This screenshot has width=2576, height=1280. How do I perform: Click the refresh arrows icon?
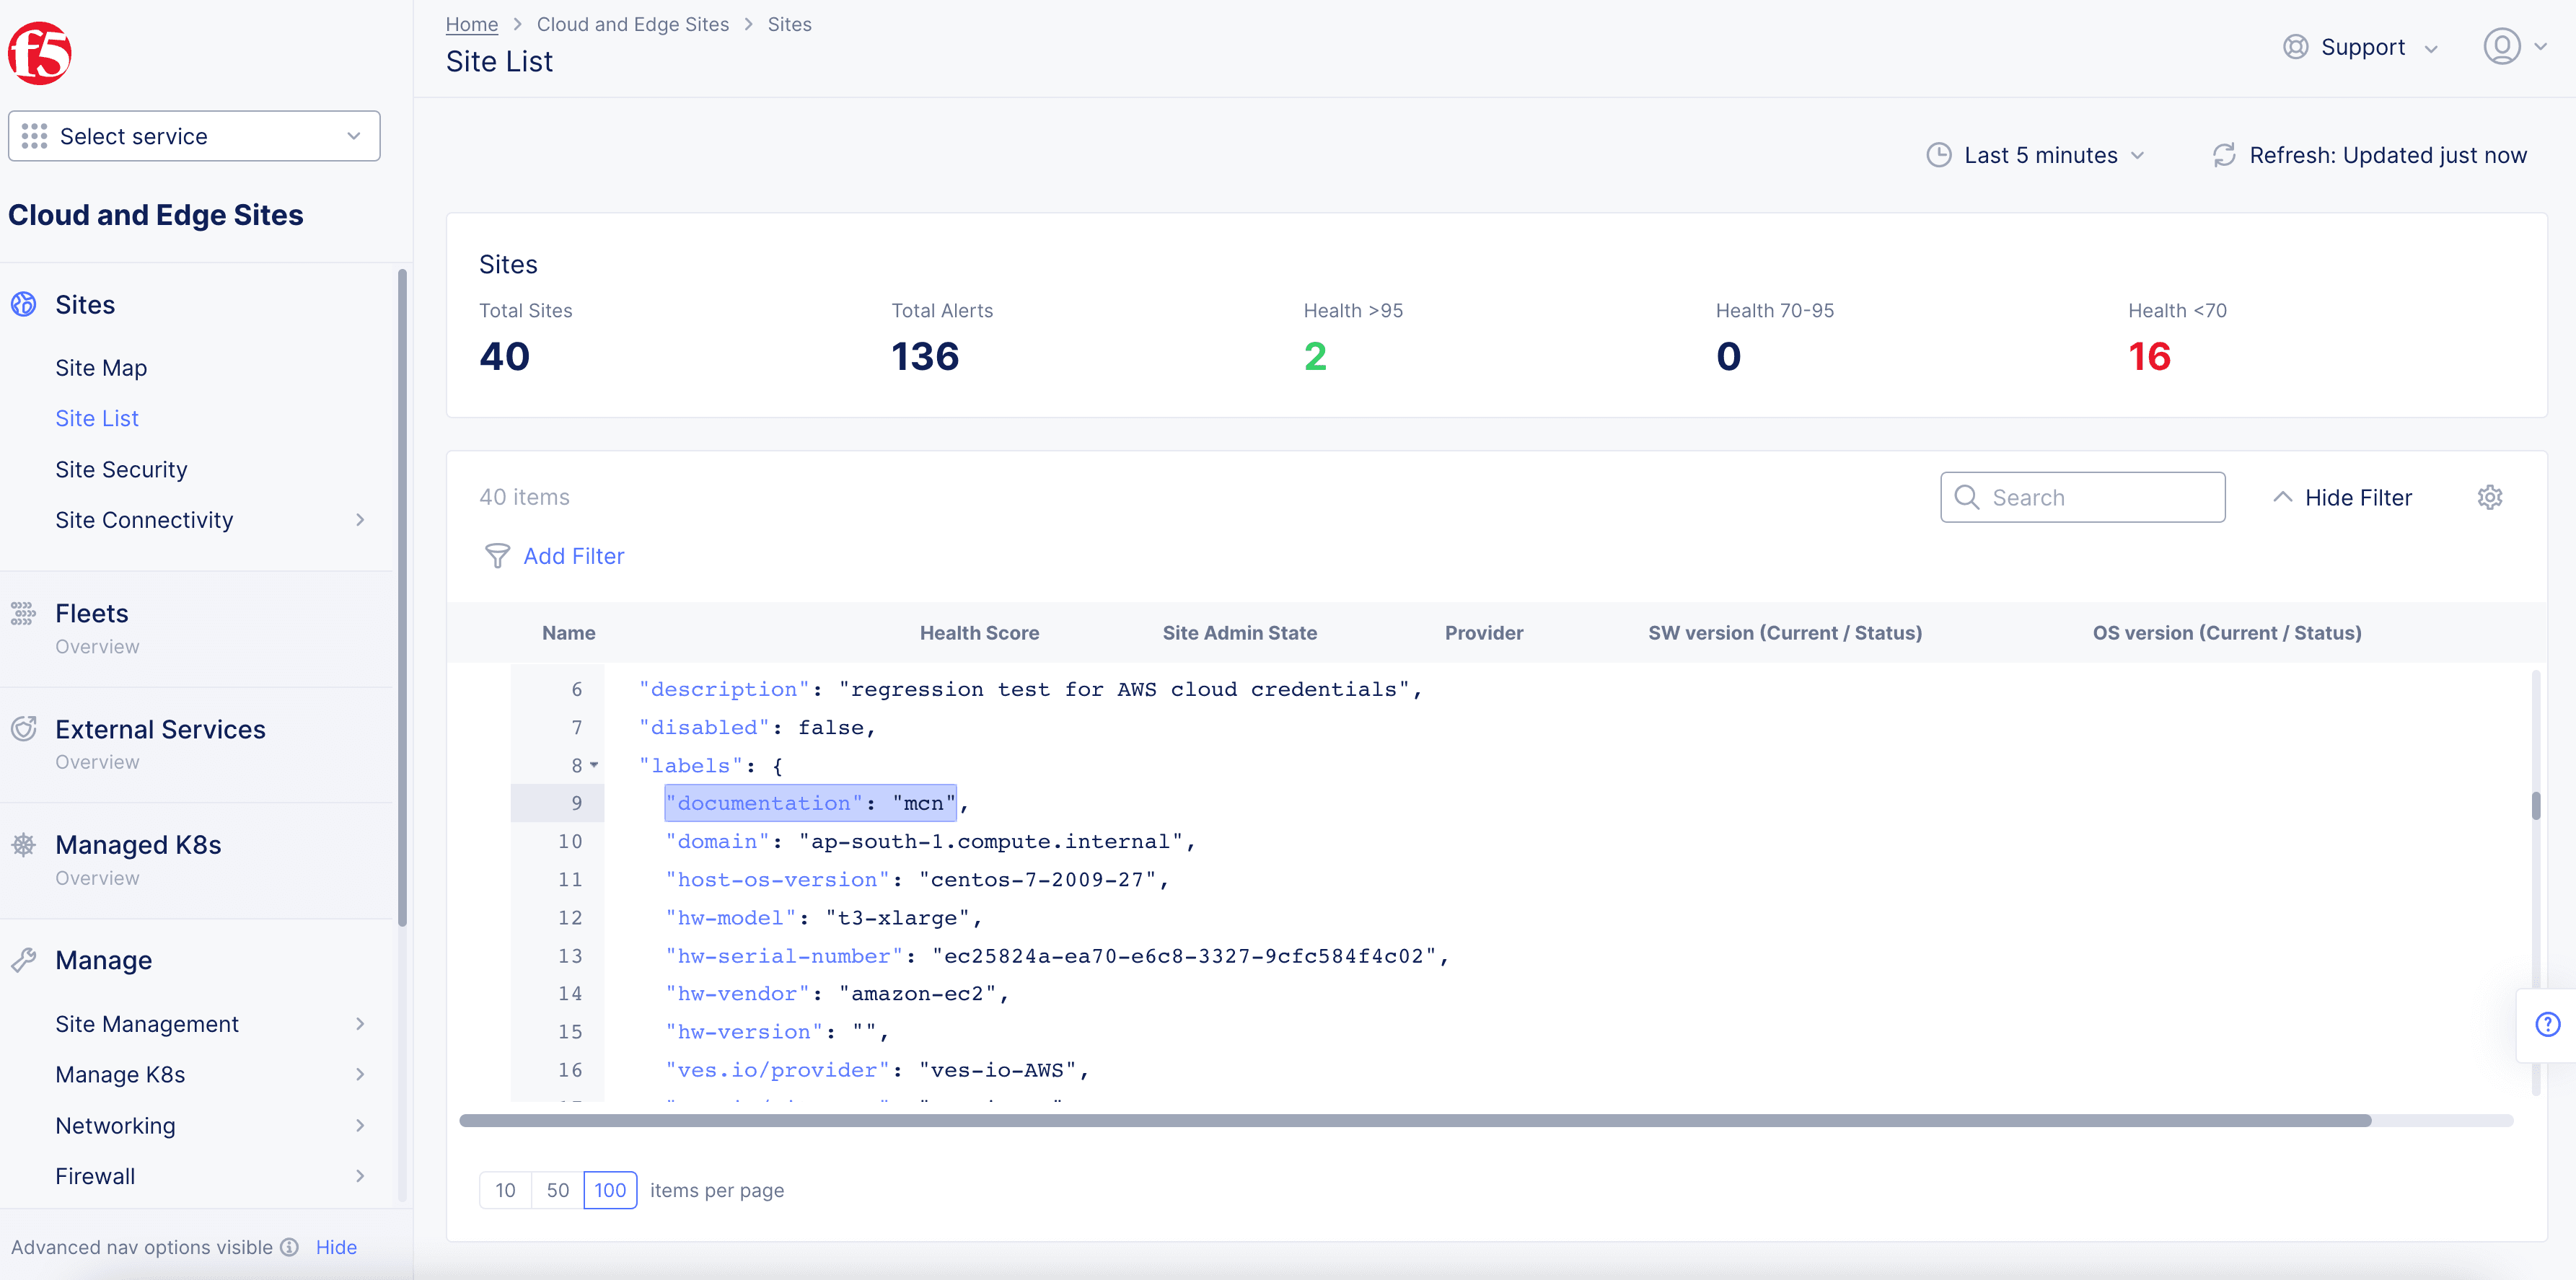click(x=2223, y=155)
